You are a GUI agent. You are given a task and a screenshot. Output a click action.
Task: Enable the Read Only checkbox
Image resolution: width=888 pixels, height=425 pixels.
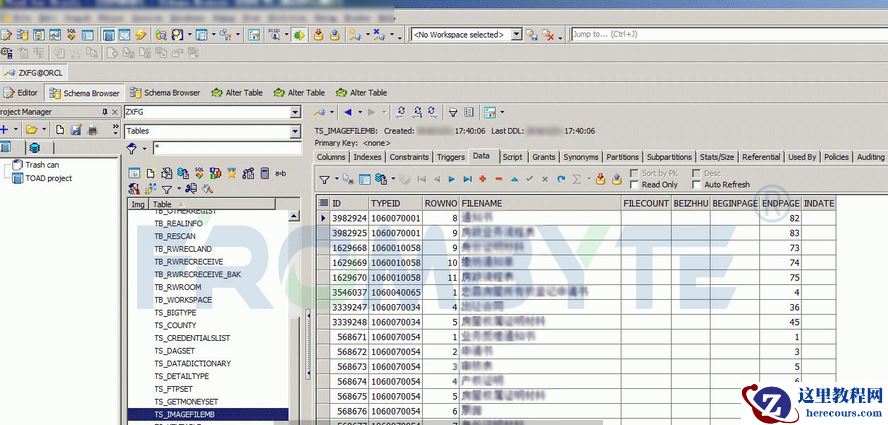[634, 185]
